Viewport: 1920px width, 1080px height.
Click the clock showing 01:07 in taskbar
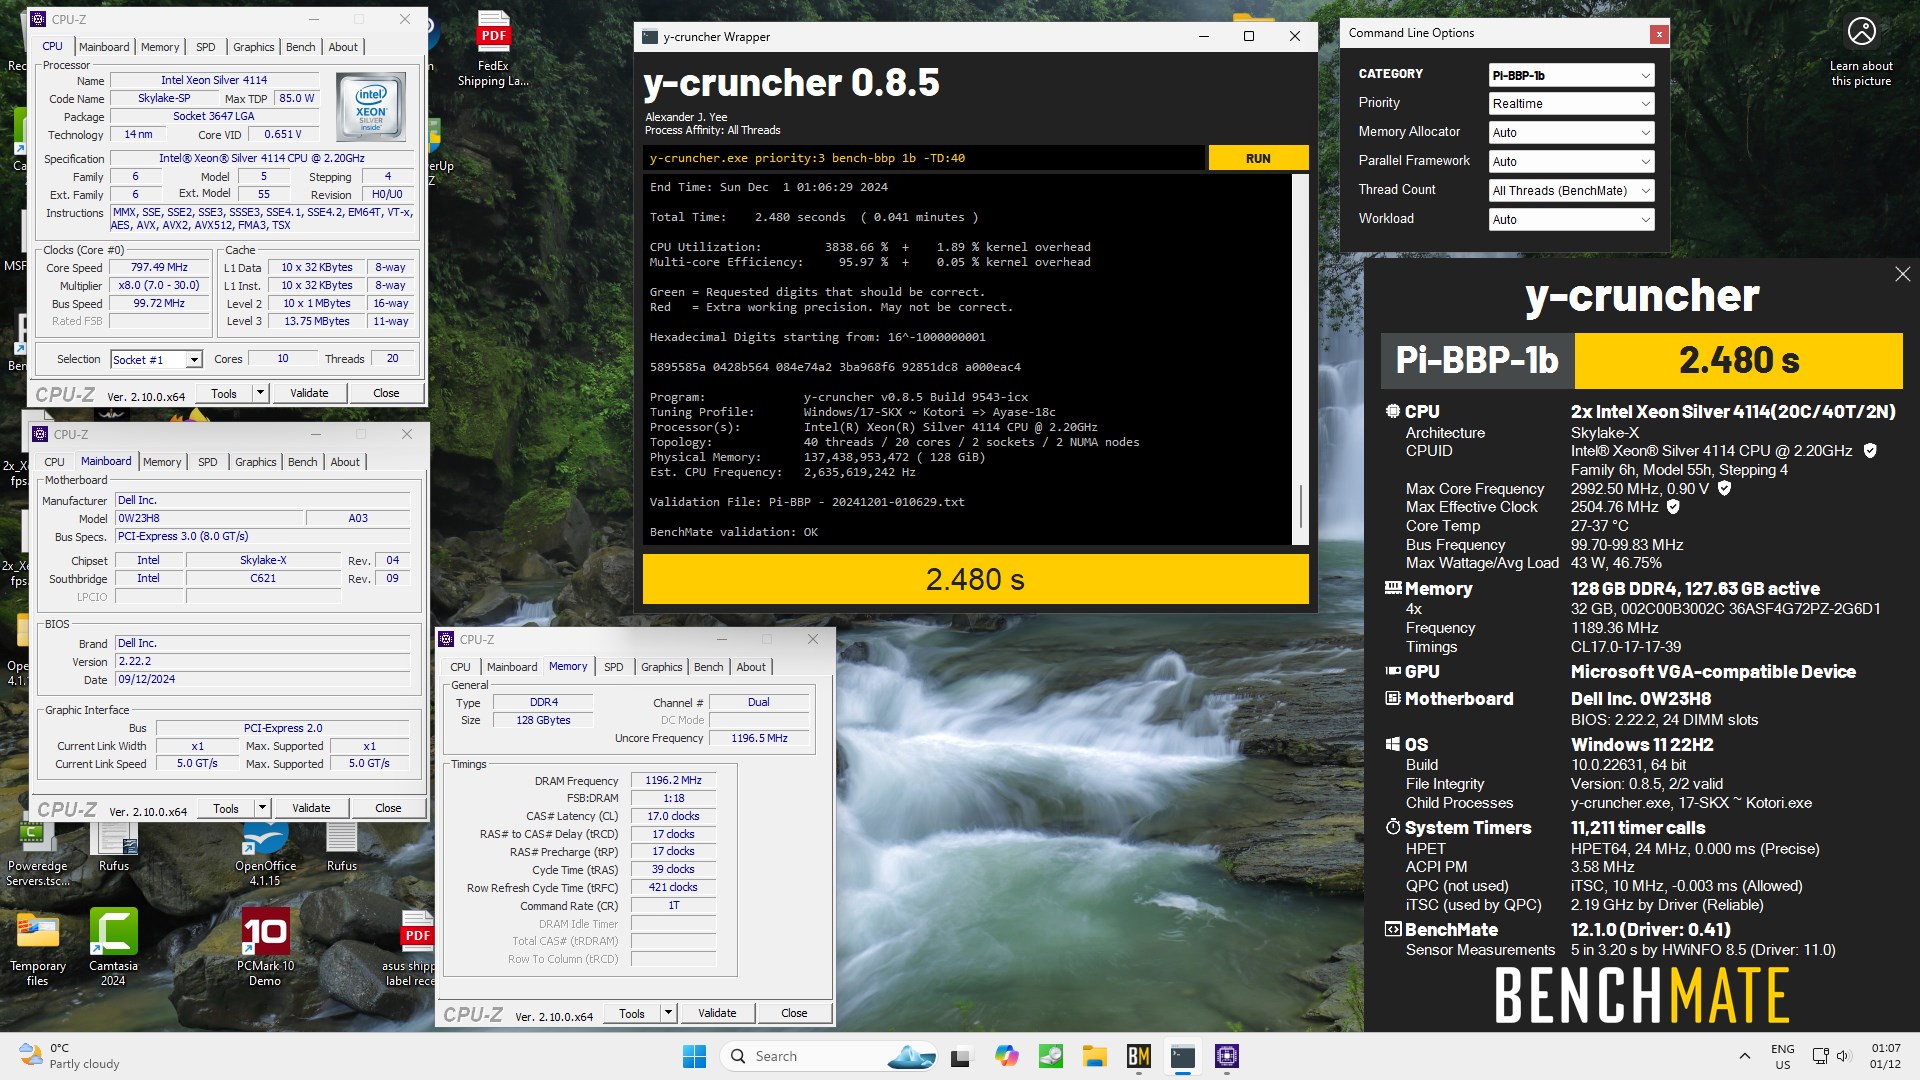click(1885, 1056)
